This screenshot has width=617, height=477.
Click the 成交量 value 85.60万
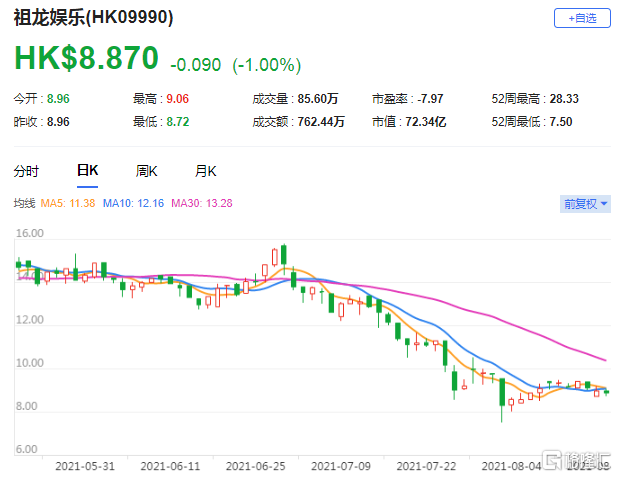[318, 99]
